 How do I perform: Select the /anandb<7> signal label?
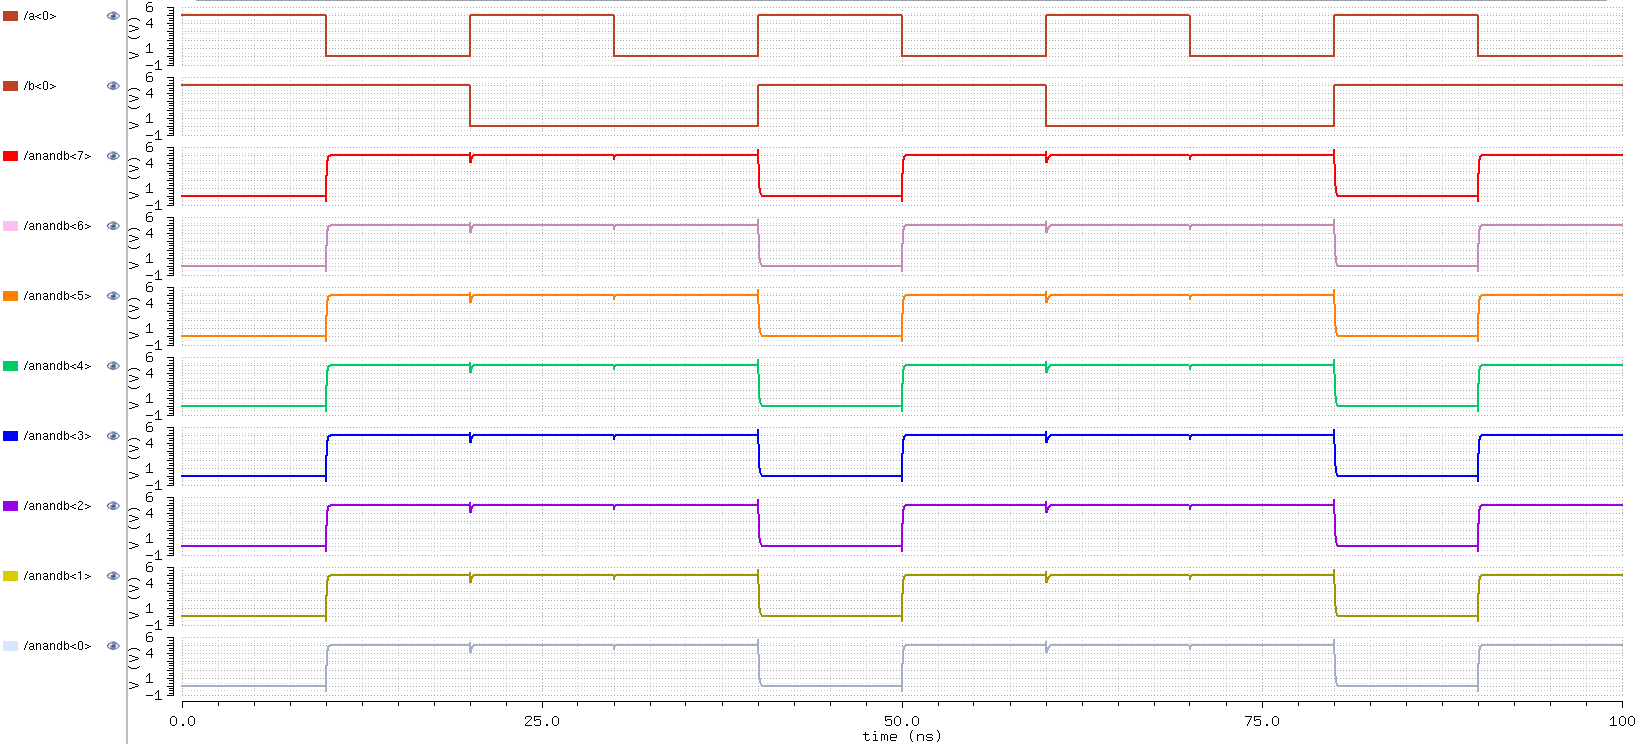tap(57, 156)
